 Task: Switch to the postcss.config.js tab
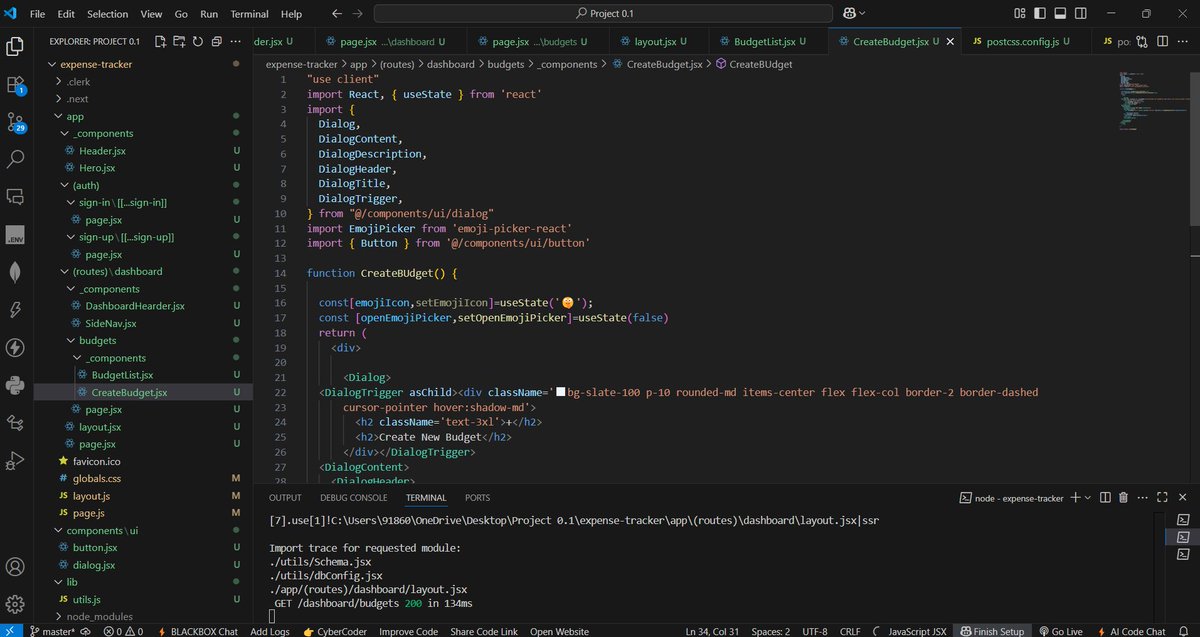(1026, 42)
